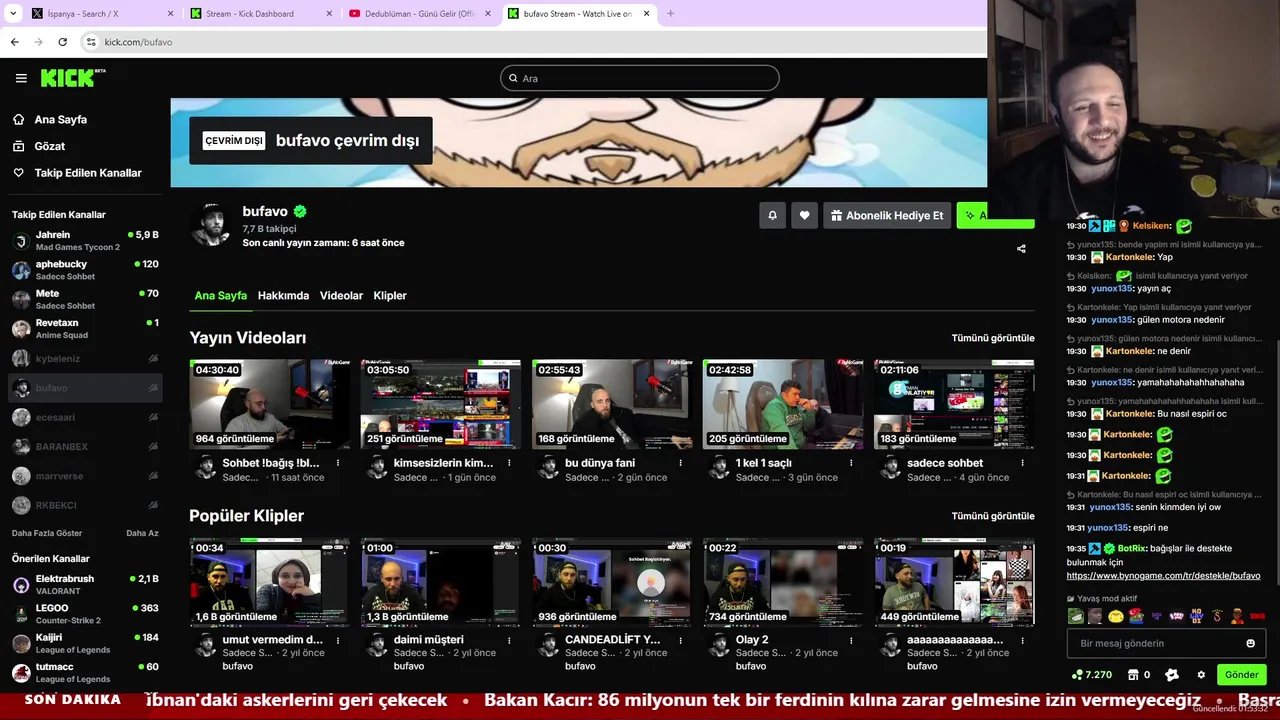
Task: Select the Videolar tab
Action: click(341, 296)
